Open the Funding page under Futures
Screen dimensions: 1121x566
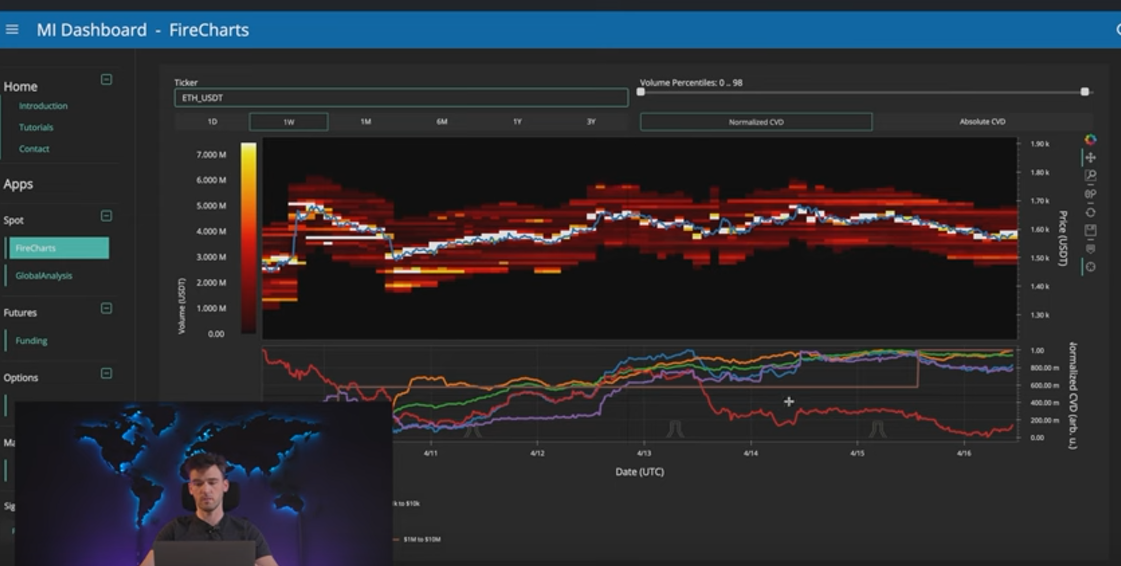pyautogui.click(x=31, y=341)
